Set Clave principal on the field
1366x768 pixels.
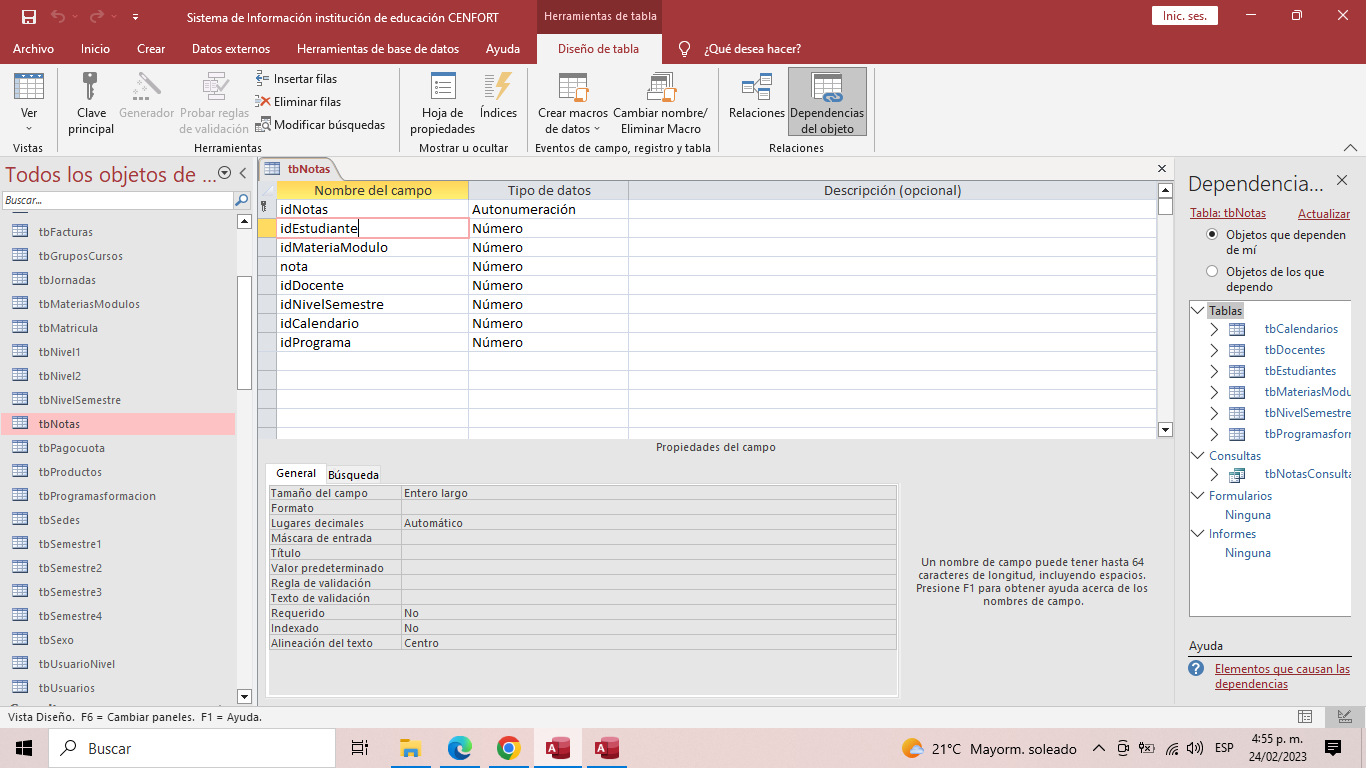click(x=92, y=104)
